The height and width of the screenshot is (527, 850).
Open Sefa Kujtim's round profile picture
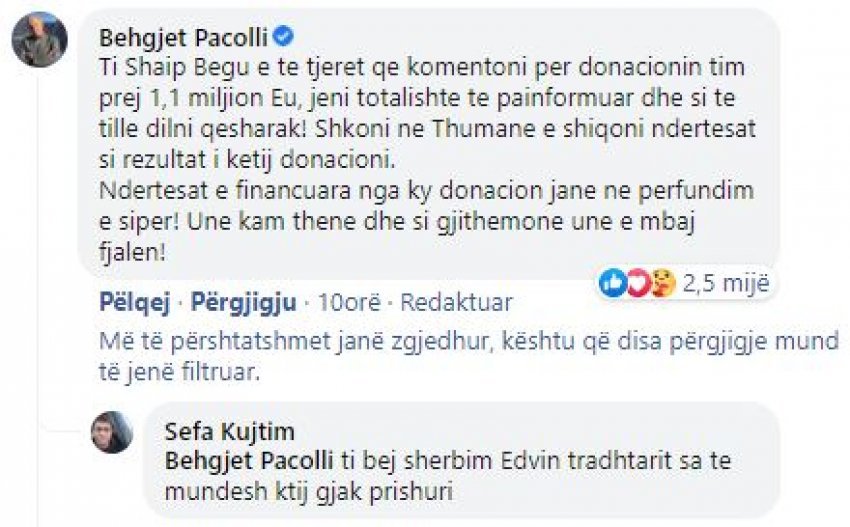pyautogui.click(x=112, y=432)
